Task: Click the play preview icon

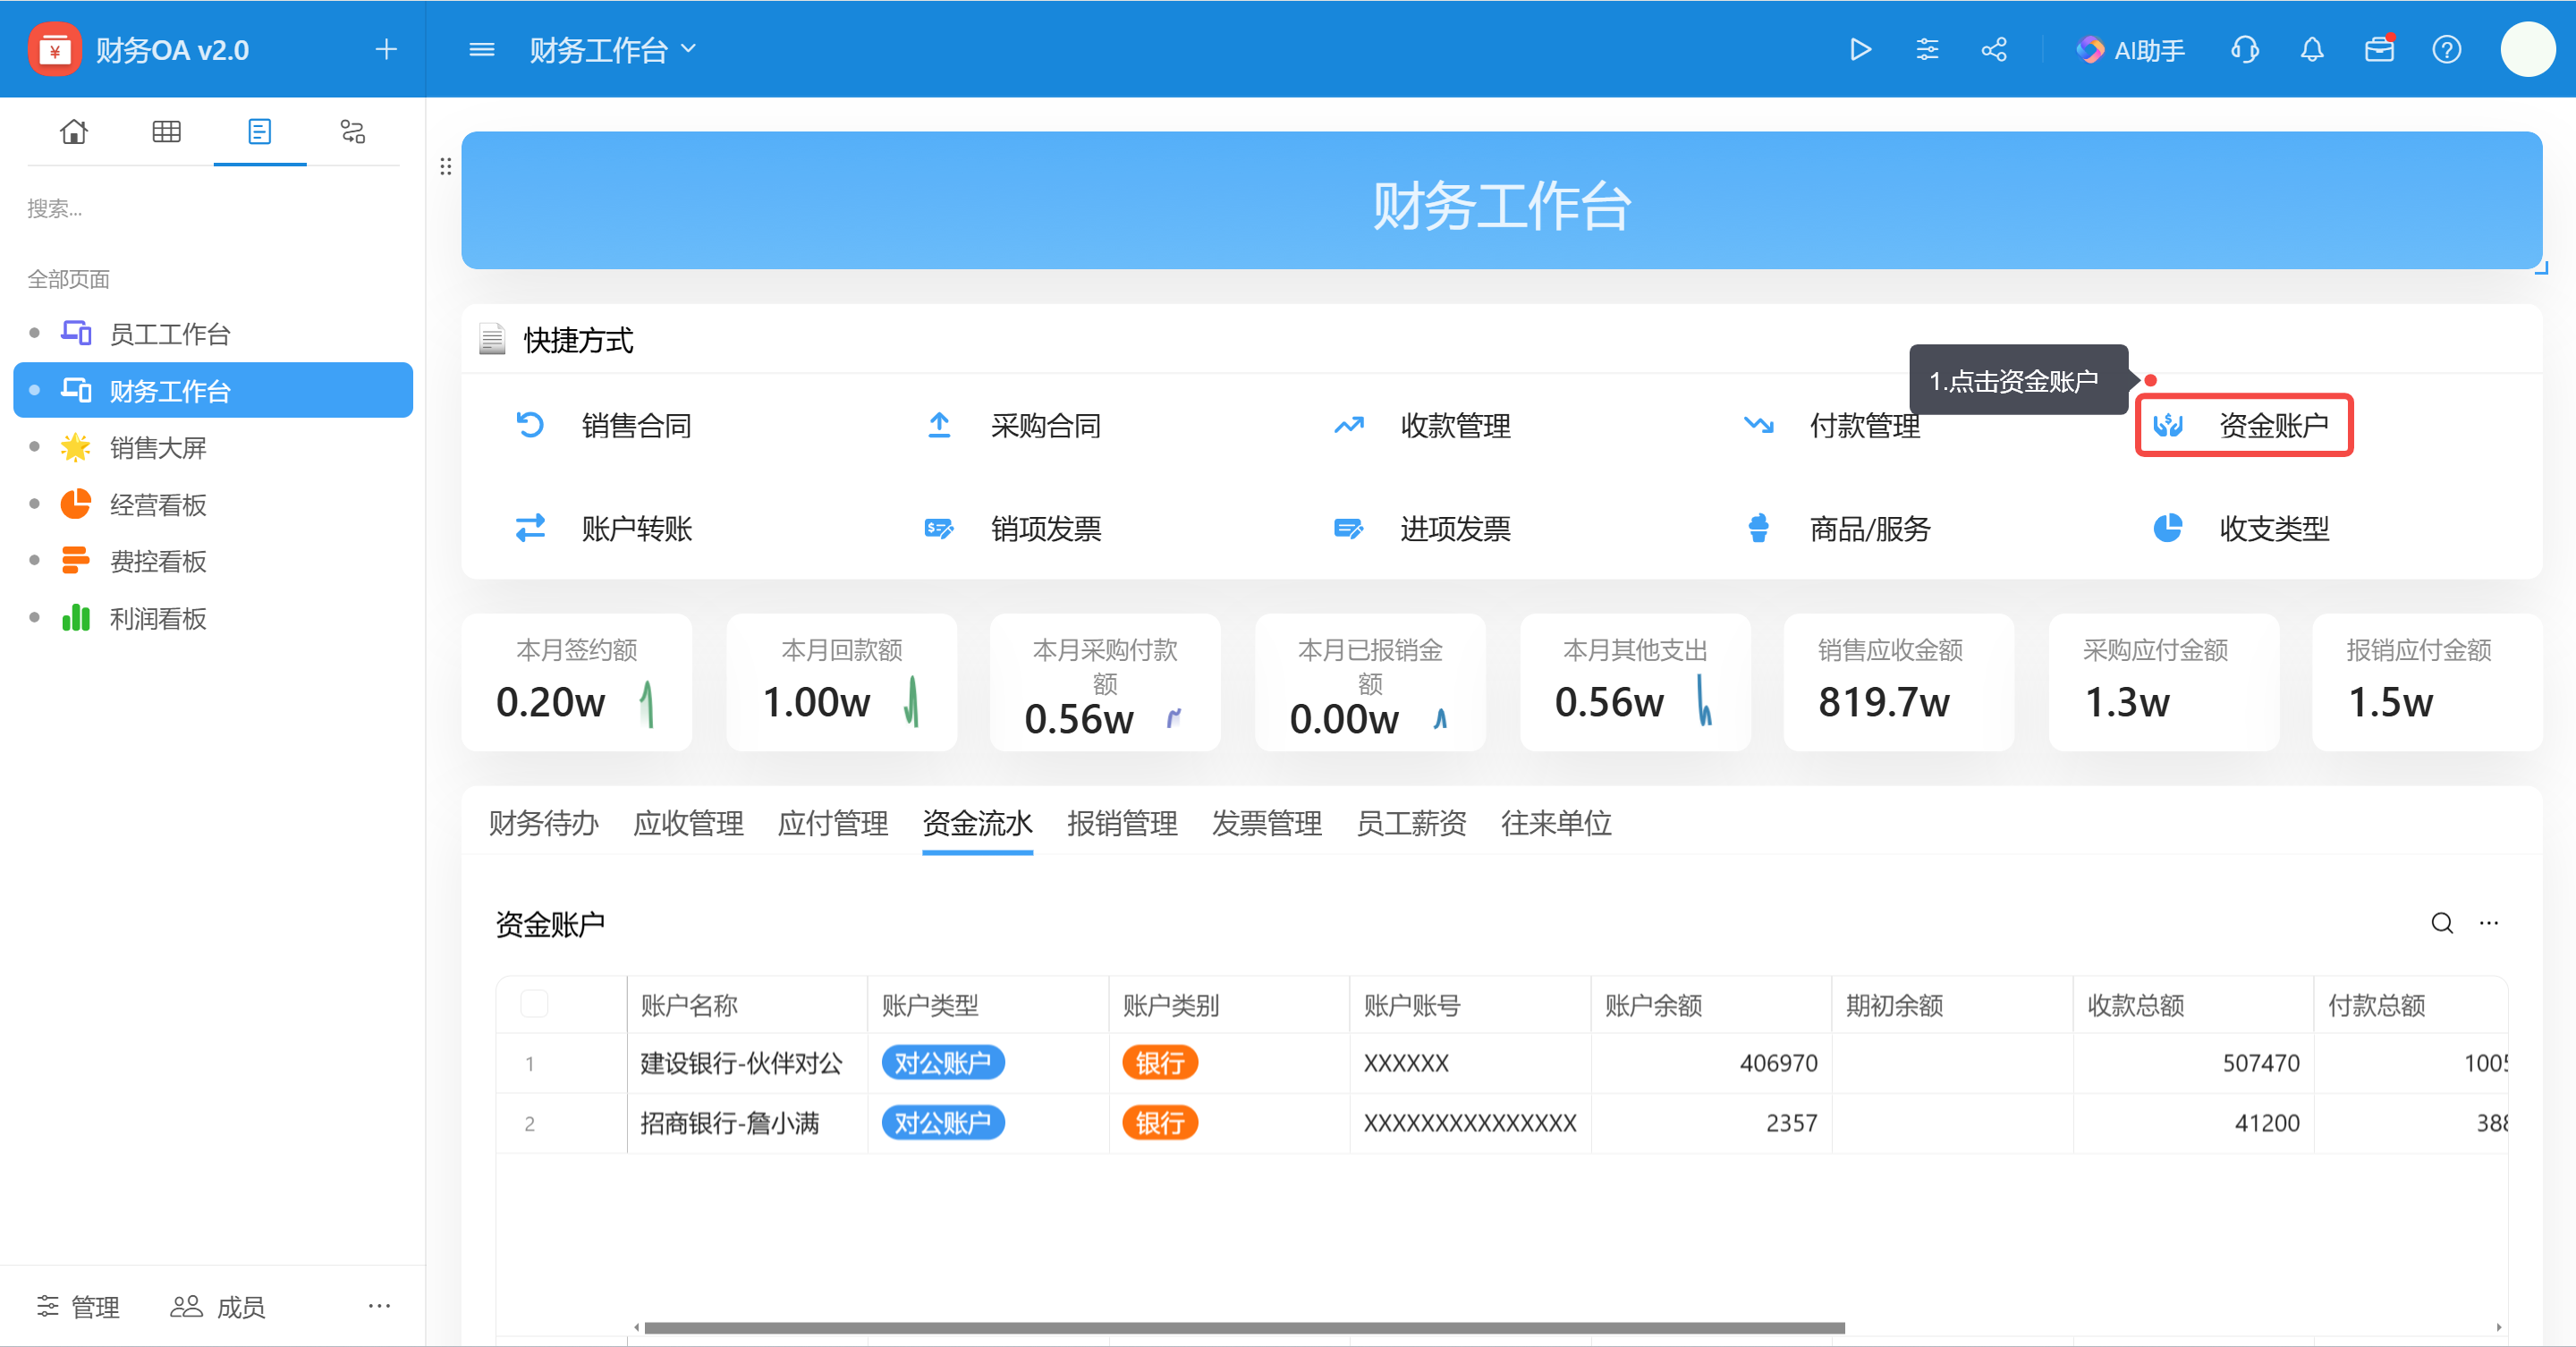Action: pos(1859,49)
